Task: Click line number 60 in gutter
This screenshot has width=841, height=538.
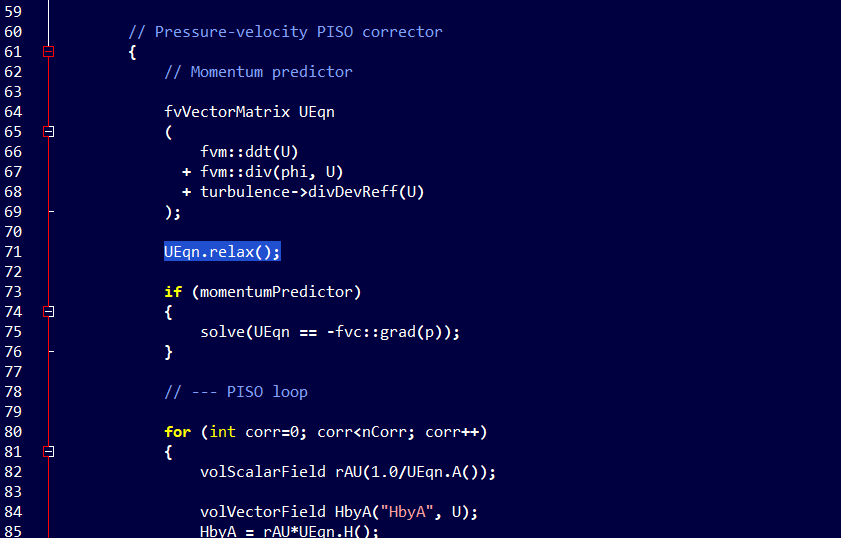Action: click(13, 32)
